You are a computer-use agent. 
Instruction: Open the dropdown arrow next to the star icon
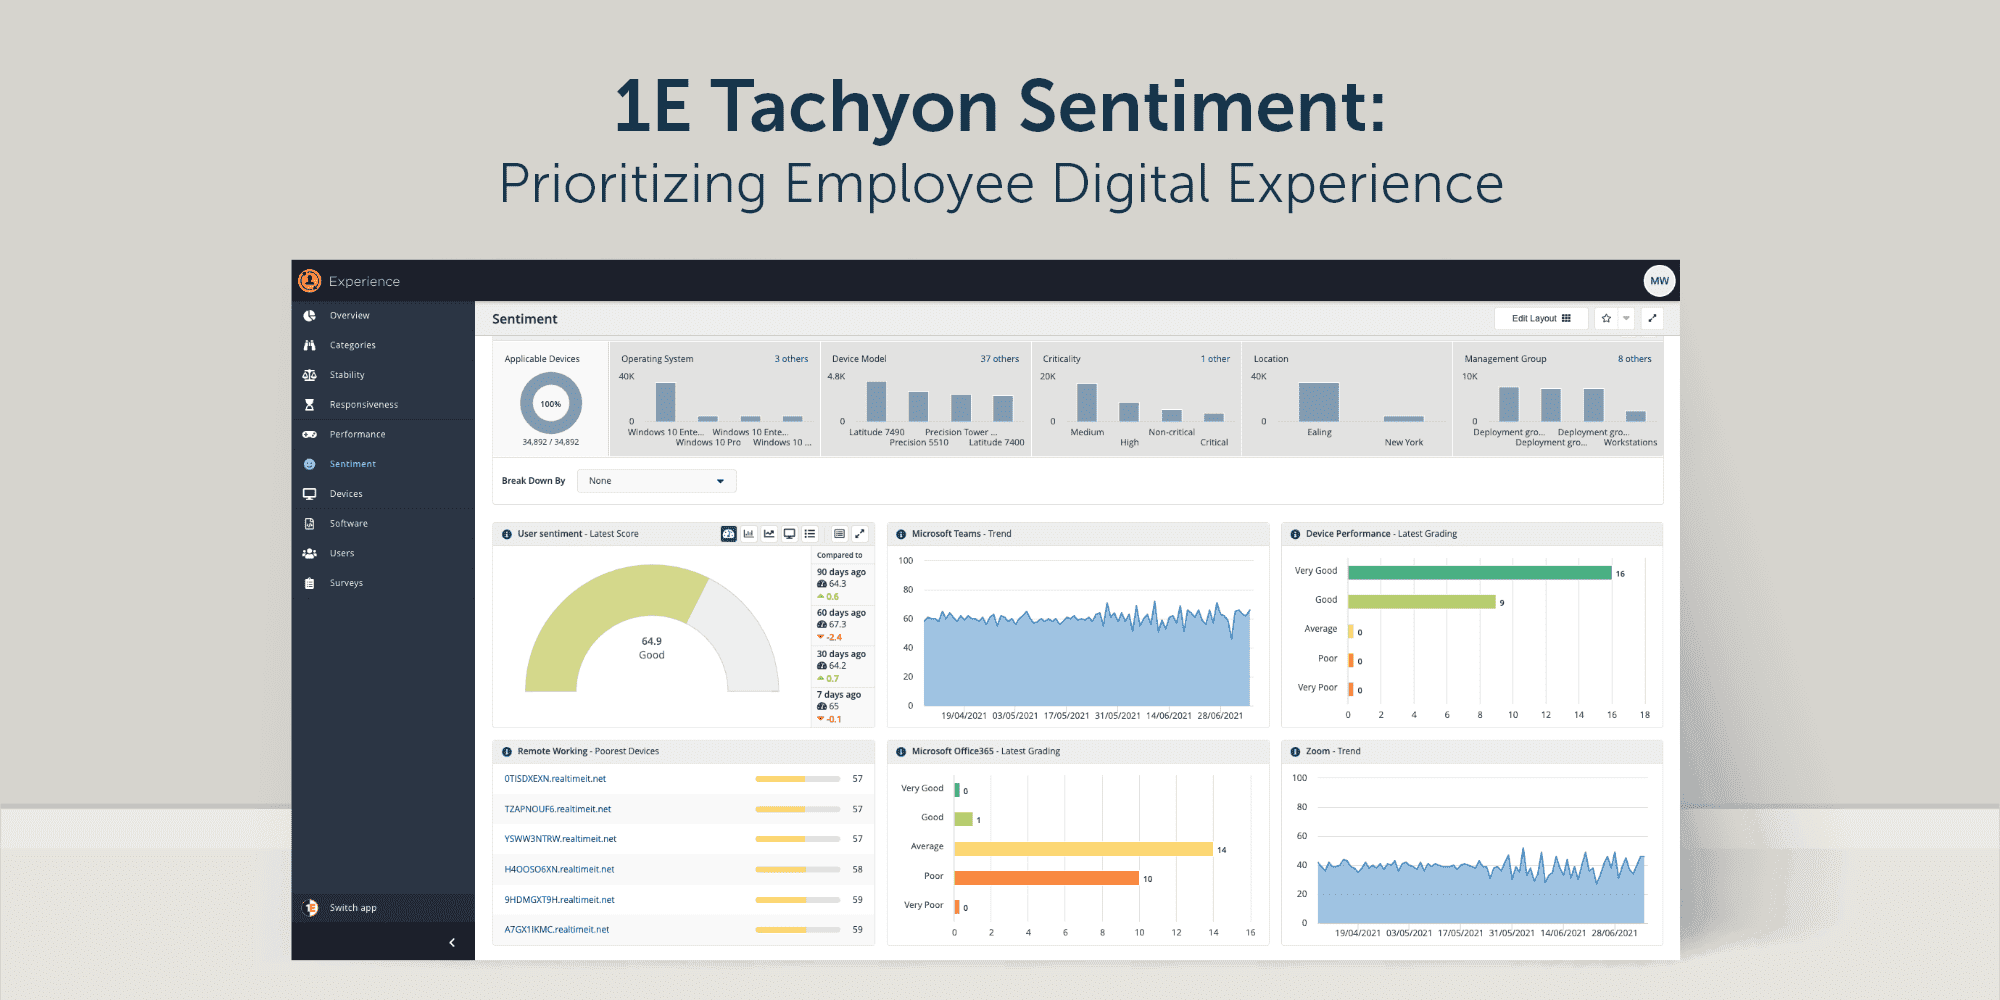pos(1626,318)
